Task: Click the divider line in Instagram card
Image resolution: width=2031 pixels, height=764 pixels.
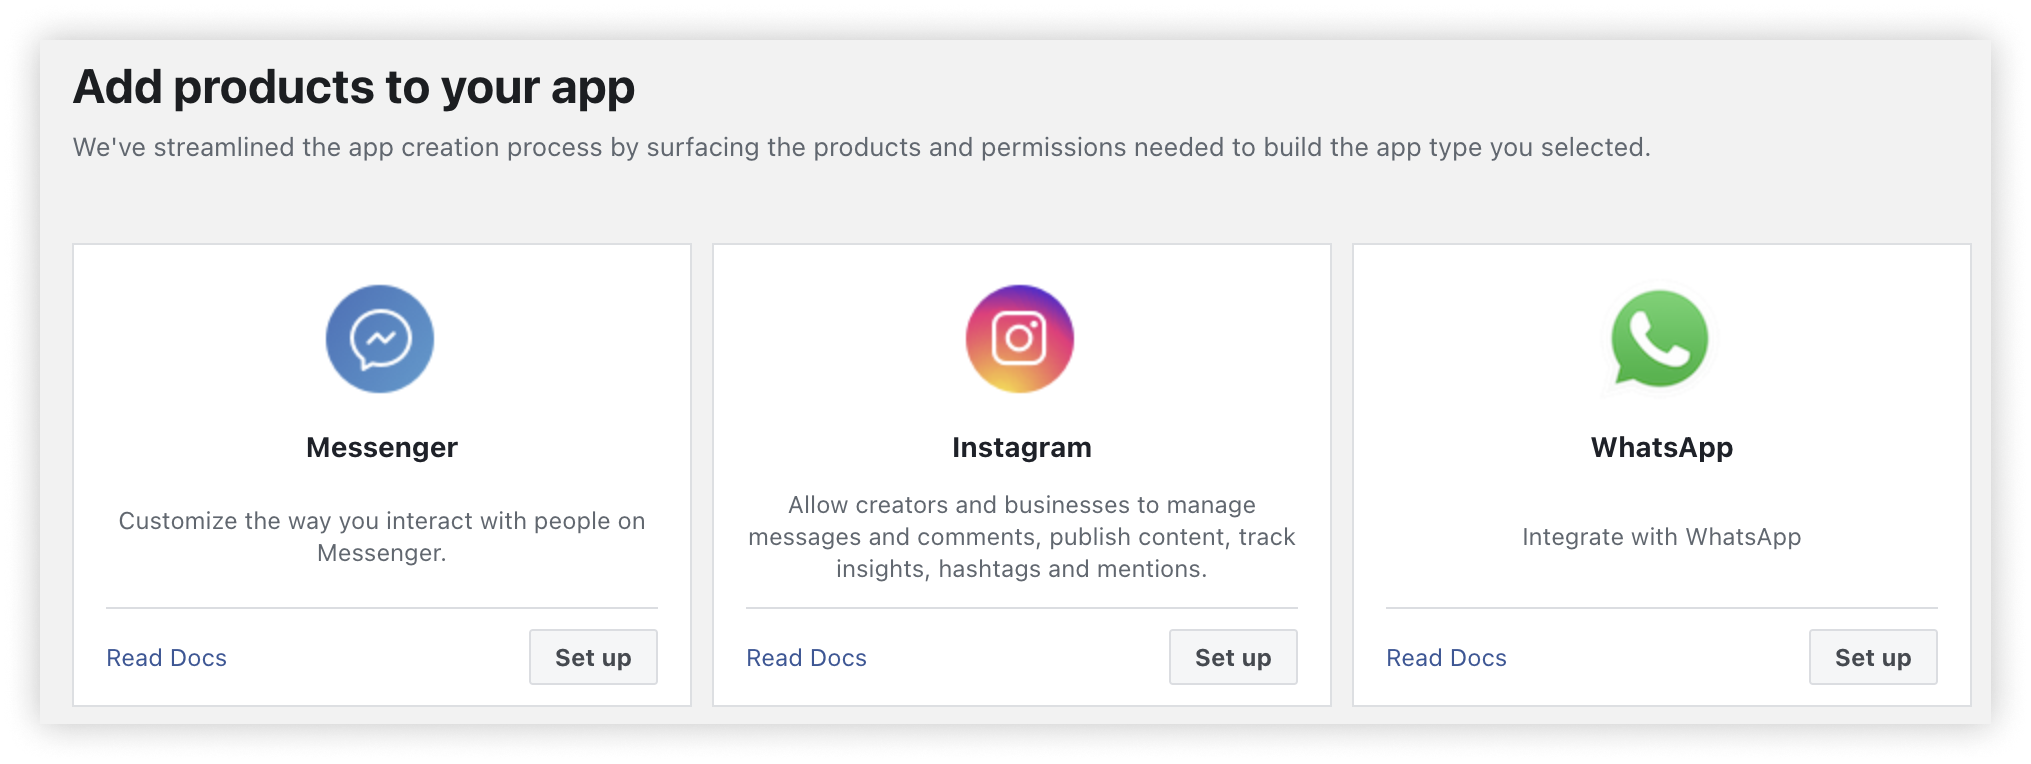Action: (1022, 608)
